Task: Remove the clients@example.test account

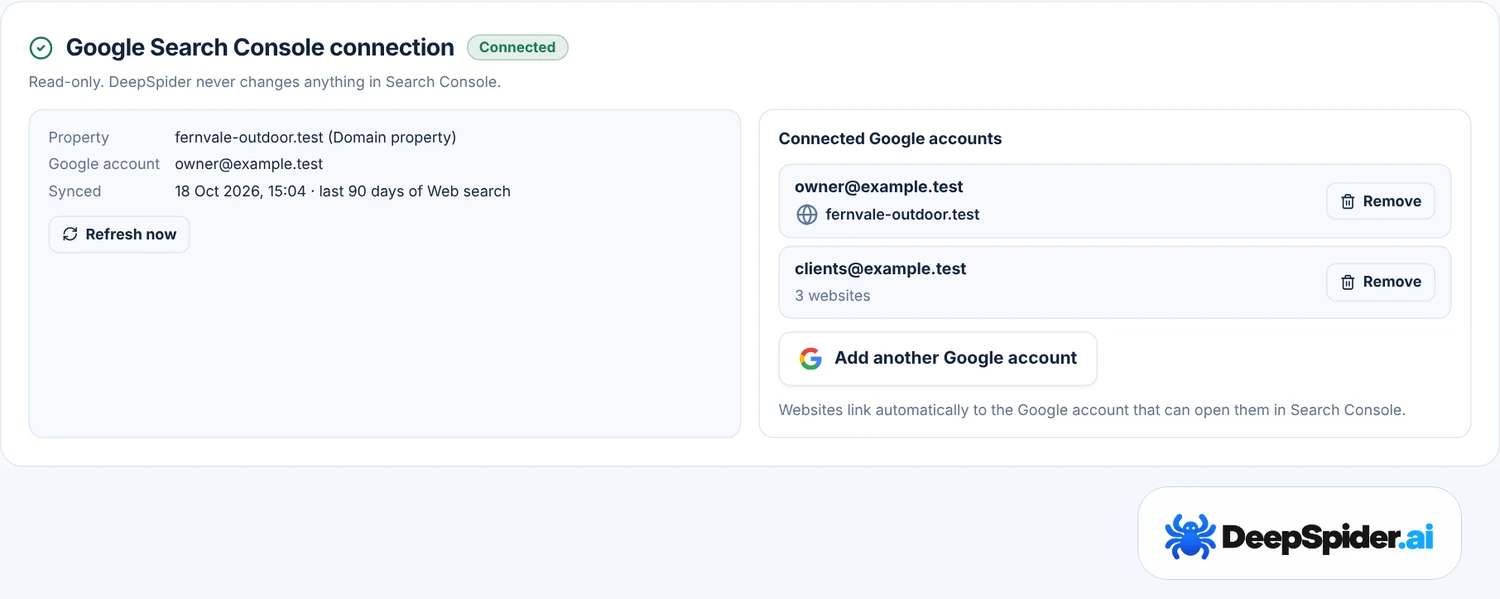Action: (x=1381, y=282)
